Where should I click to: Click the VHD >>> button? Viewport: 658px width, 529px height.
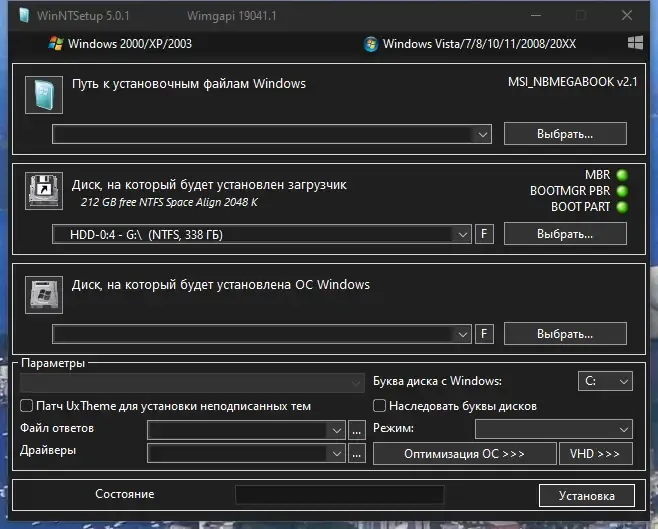[x=595, y=453]
